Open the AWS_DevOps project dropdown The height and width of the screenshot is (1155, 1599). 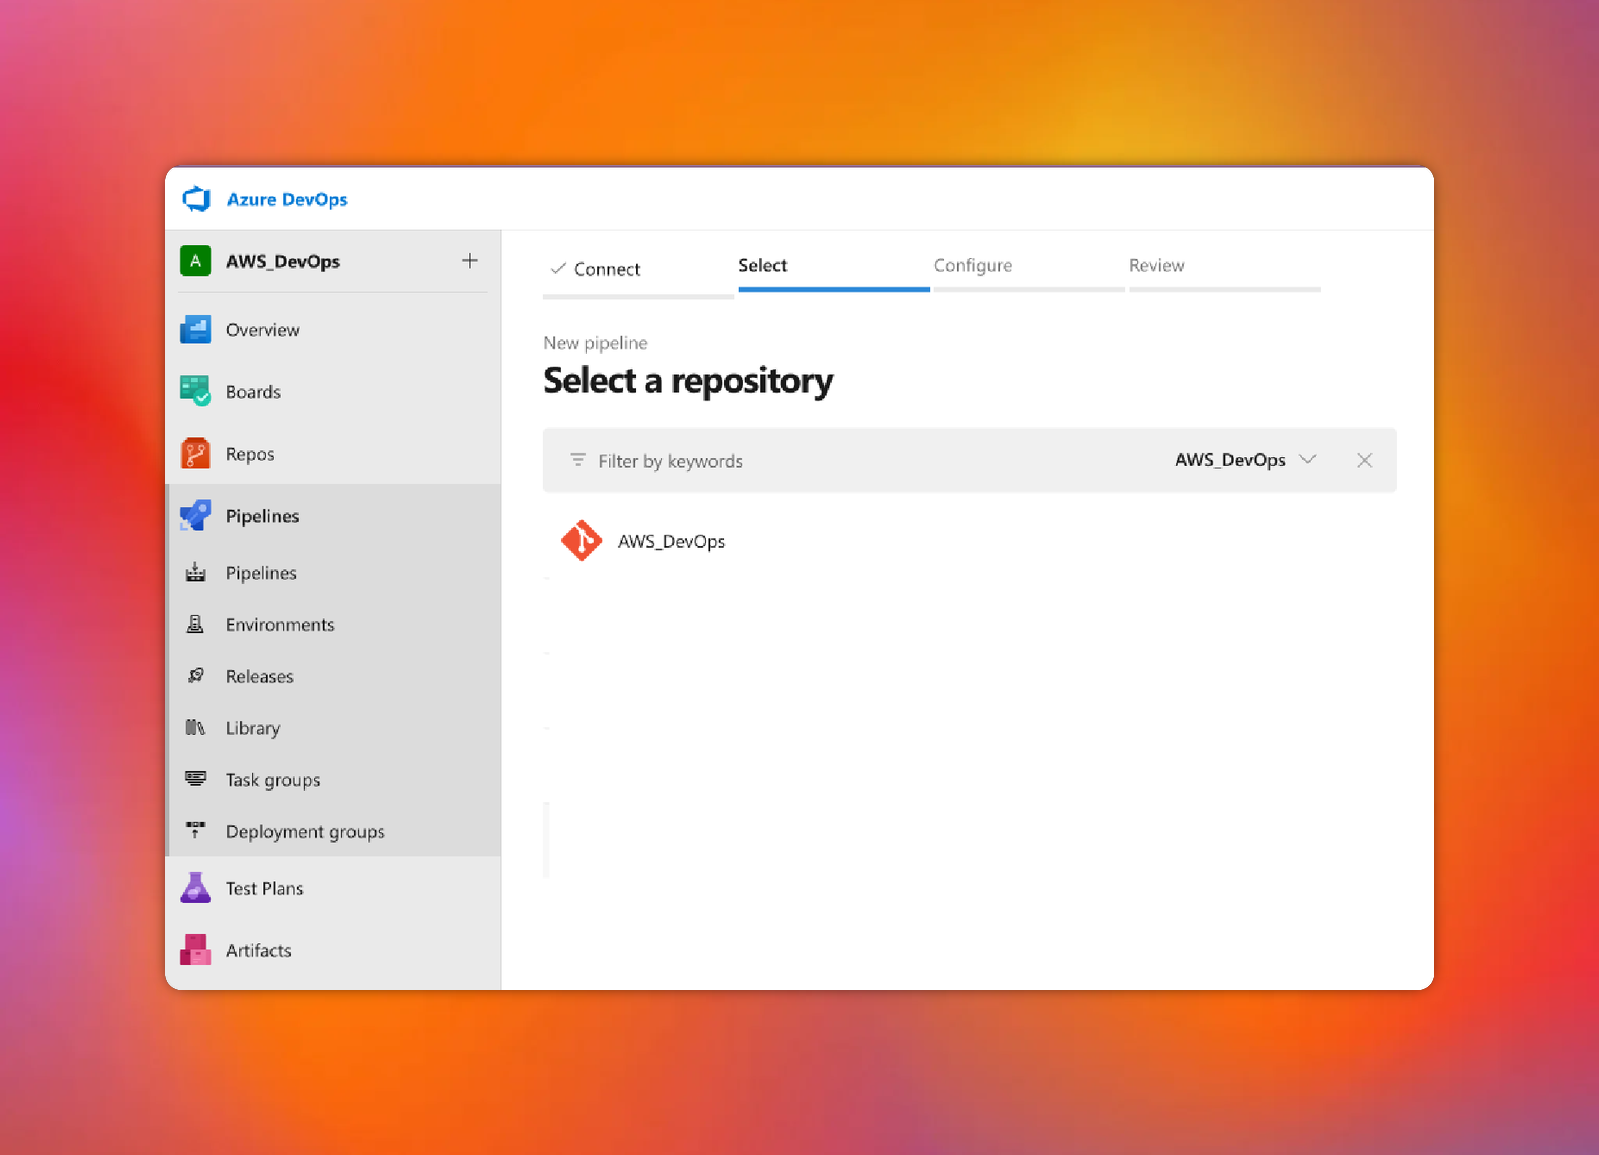1245,460
